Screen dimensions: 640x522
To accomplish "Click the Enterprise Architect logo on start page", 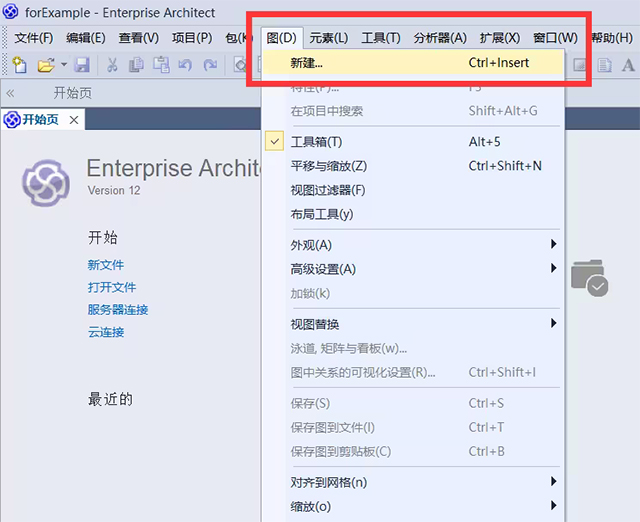I will (x=46, y=182).
